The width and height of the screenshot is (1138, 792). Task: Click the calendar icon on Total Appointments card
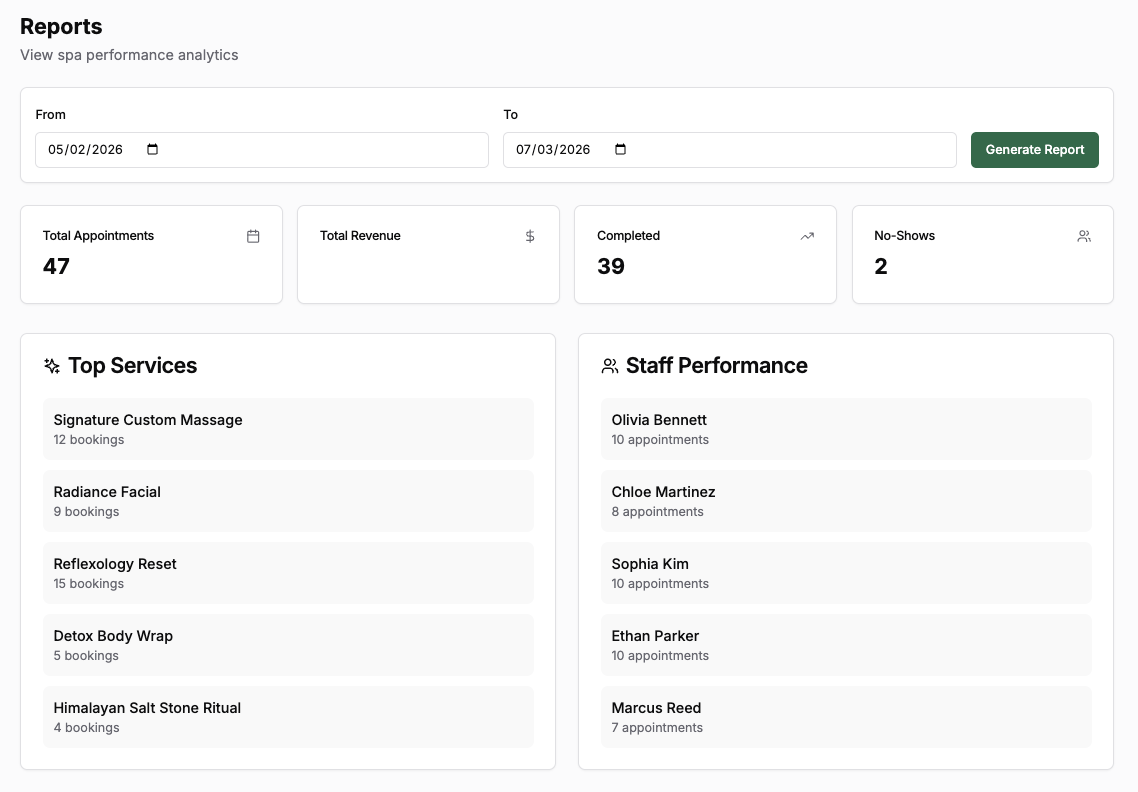tap(253, 236)
